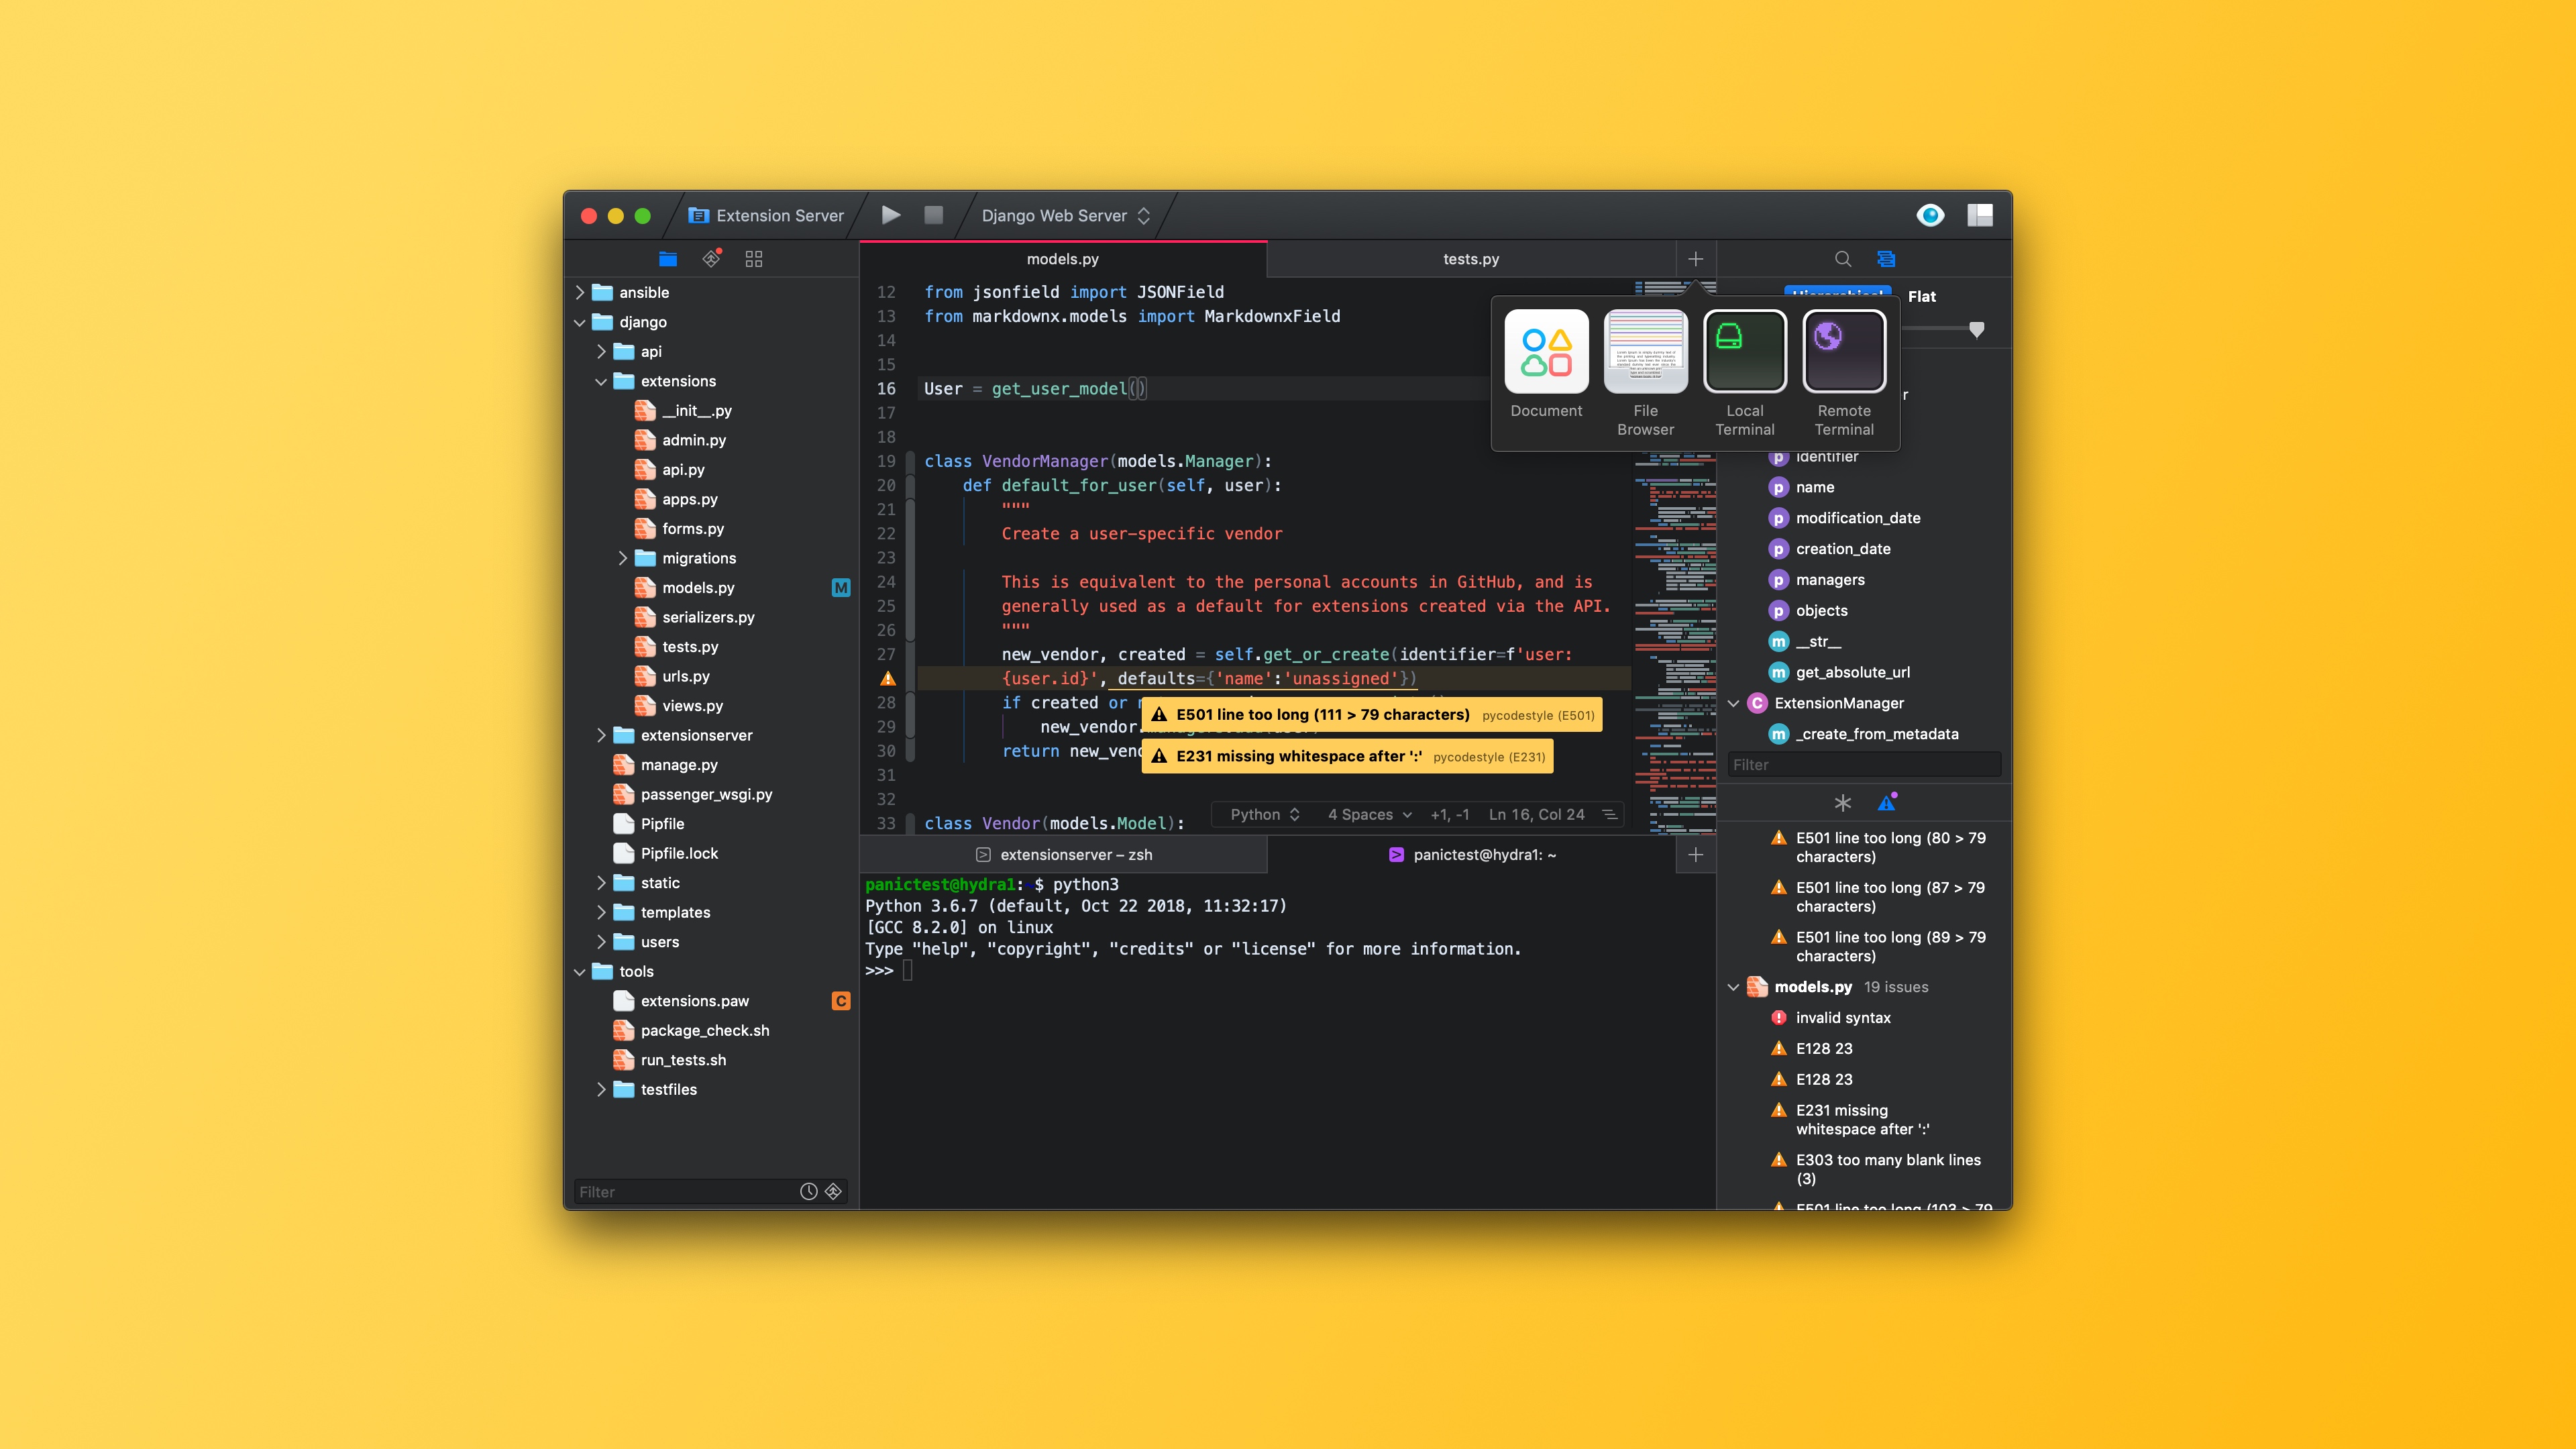This screenshot has height=1449, width=2576.
Task: Toggle the layout panes icon
Action: (x=1980, y=215)
